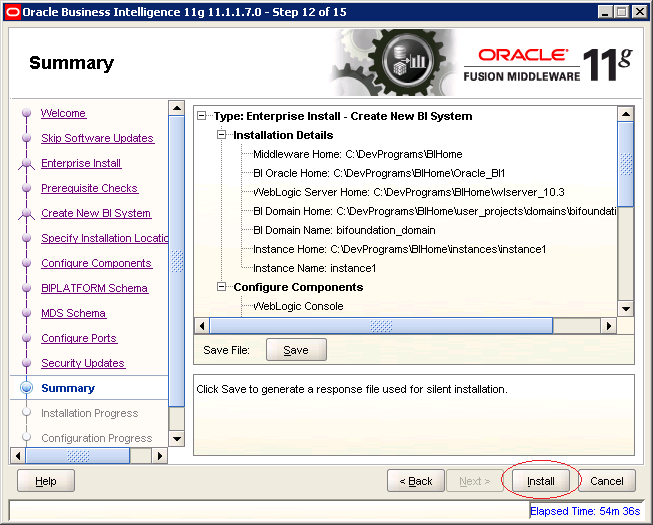This screenshot has width=653, height=525.
Task: Click step list scroll up arrow
Action: 177,108
